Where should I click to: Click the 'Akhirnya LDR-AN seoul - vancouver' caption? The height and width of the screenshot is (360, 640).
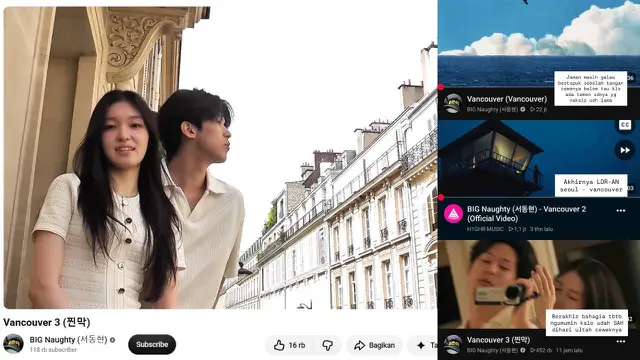pos(591,186)
